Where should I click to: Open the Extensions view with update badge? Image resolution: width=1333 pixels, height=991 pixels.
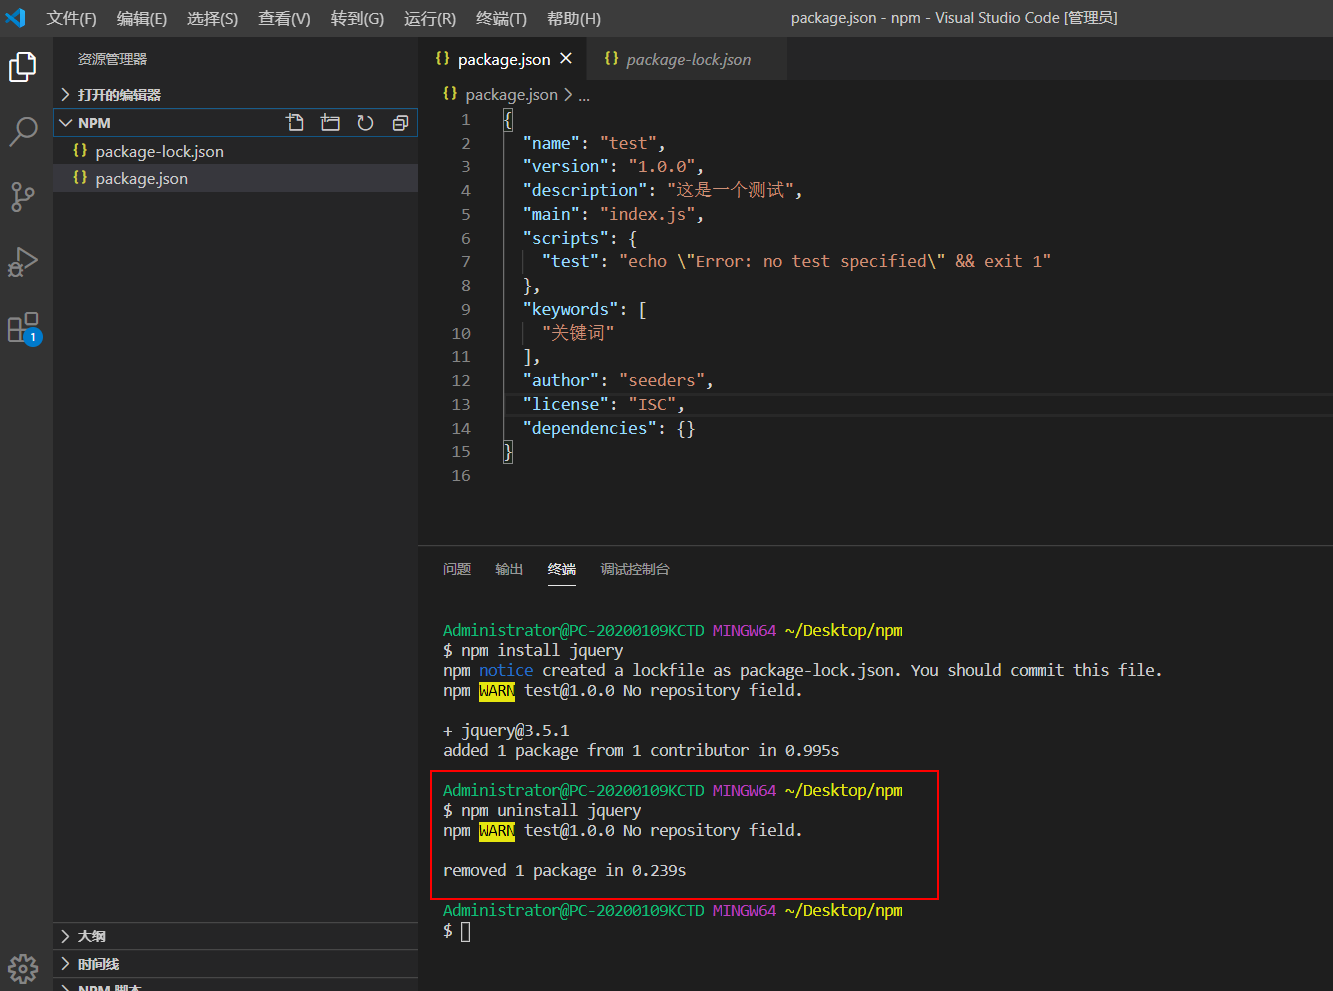pos(23,328)
